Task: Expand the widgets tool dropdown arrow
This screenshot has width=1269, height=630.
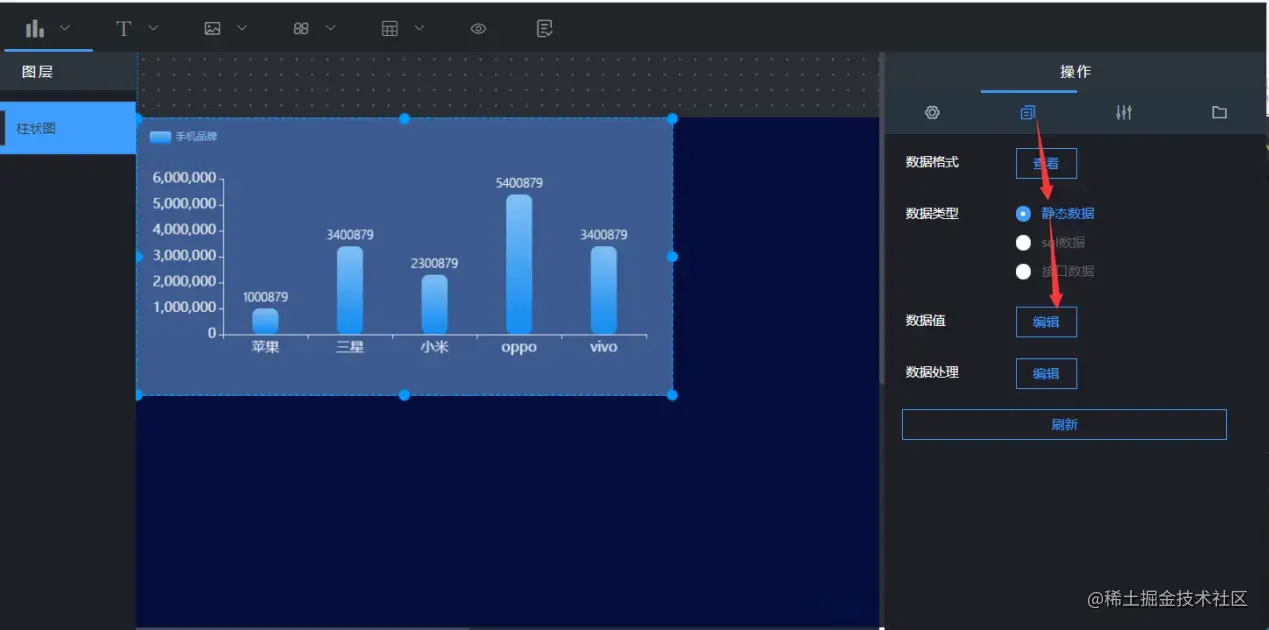Action: (330, 28)
